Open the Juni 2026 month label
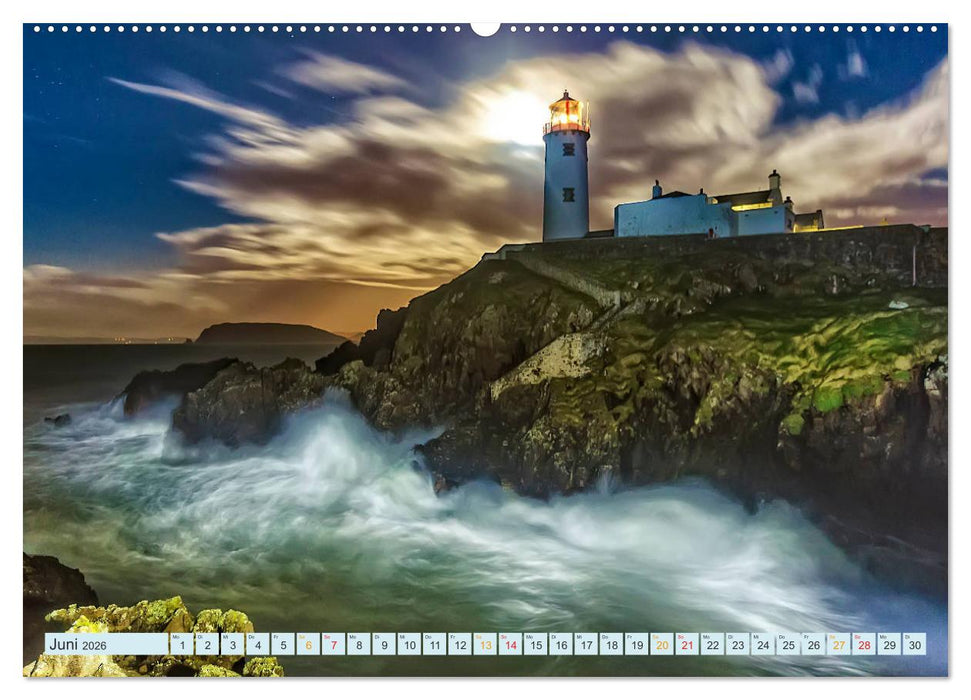This screenshot has width=971, height=700. tap(75, 645)
